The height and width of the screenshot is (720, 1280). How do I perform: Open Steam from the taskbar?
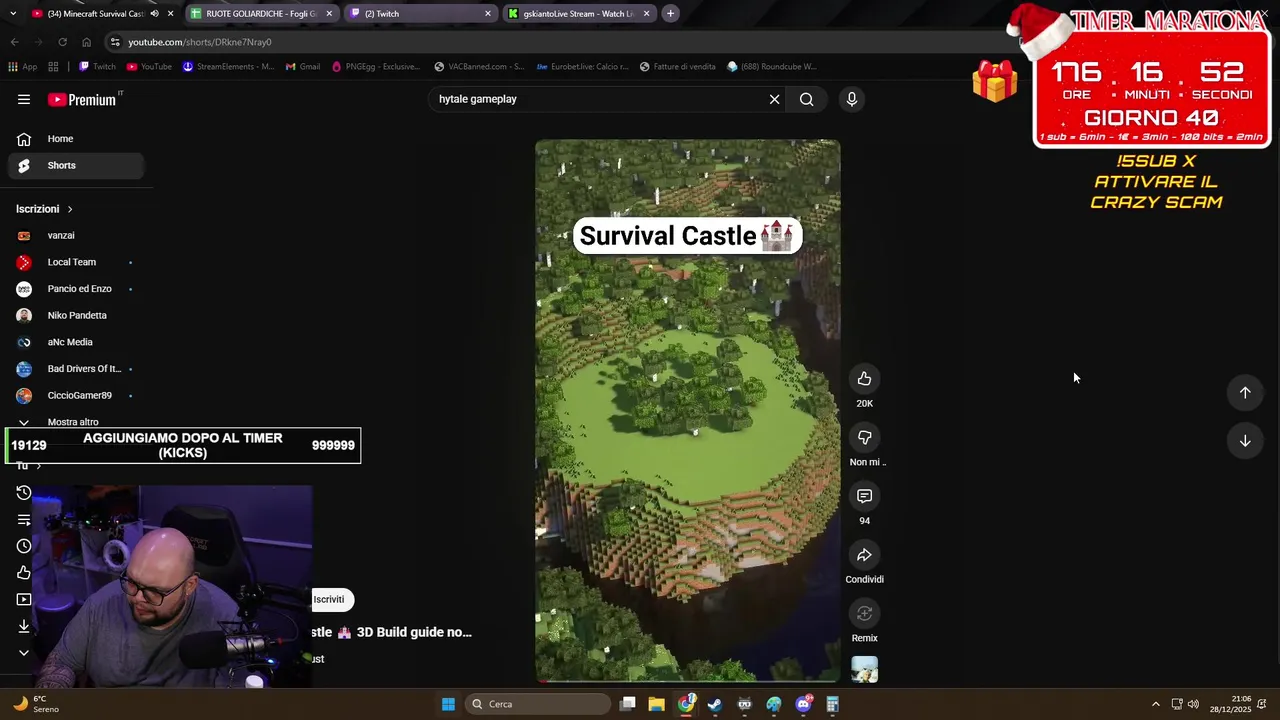(715, 704)
